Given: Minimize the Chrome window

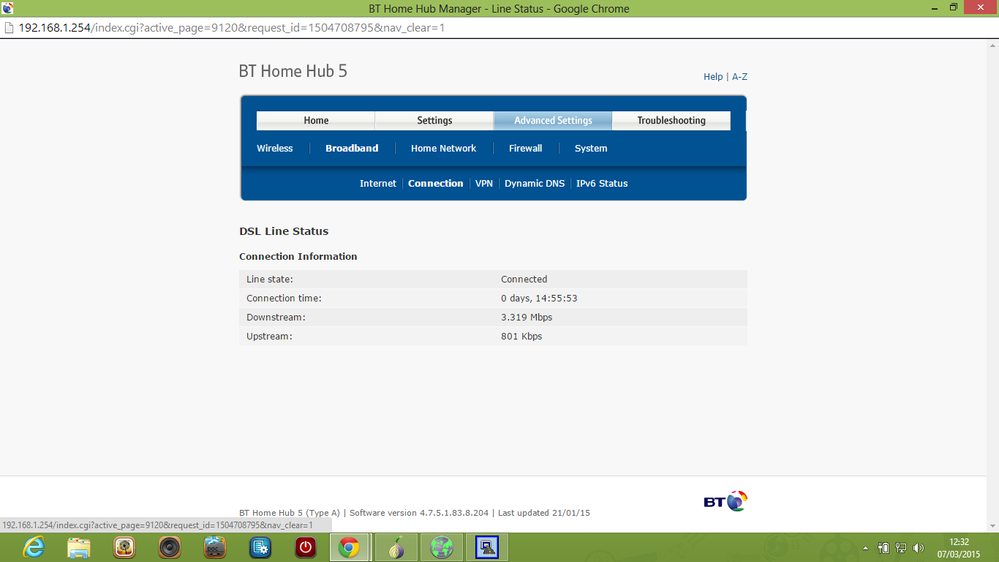Looking at the screenshot, I should click(x=934, y=8).
